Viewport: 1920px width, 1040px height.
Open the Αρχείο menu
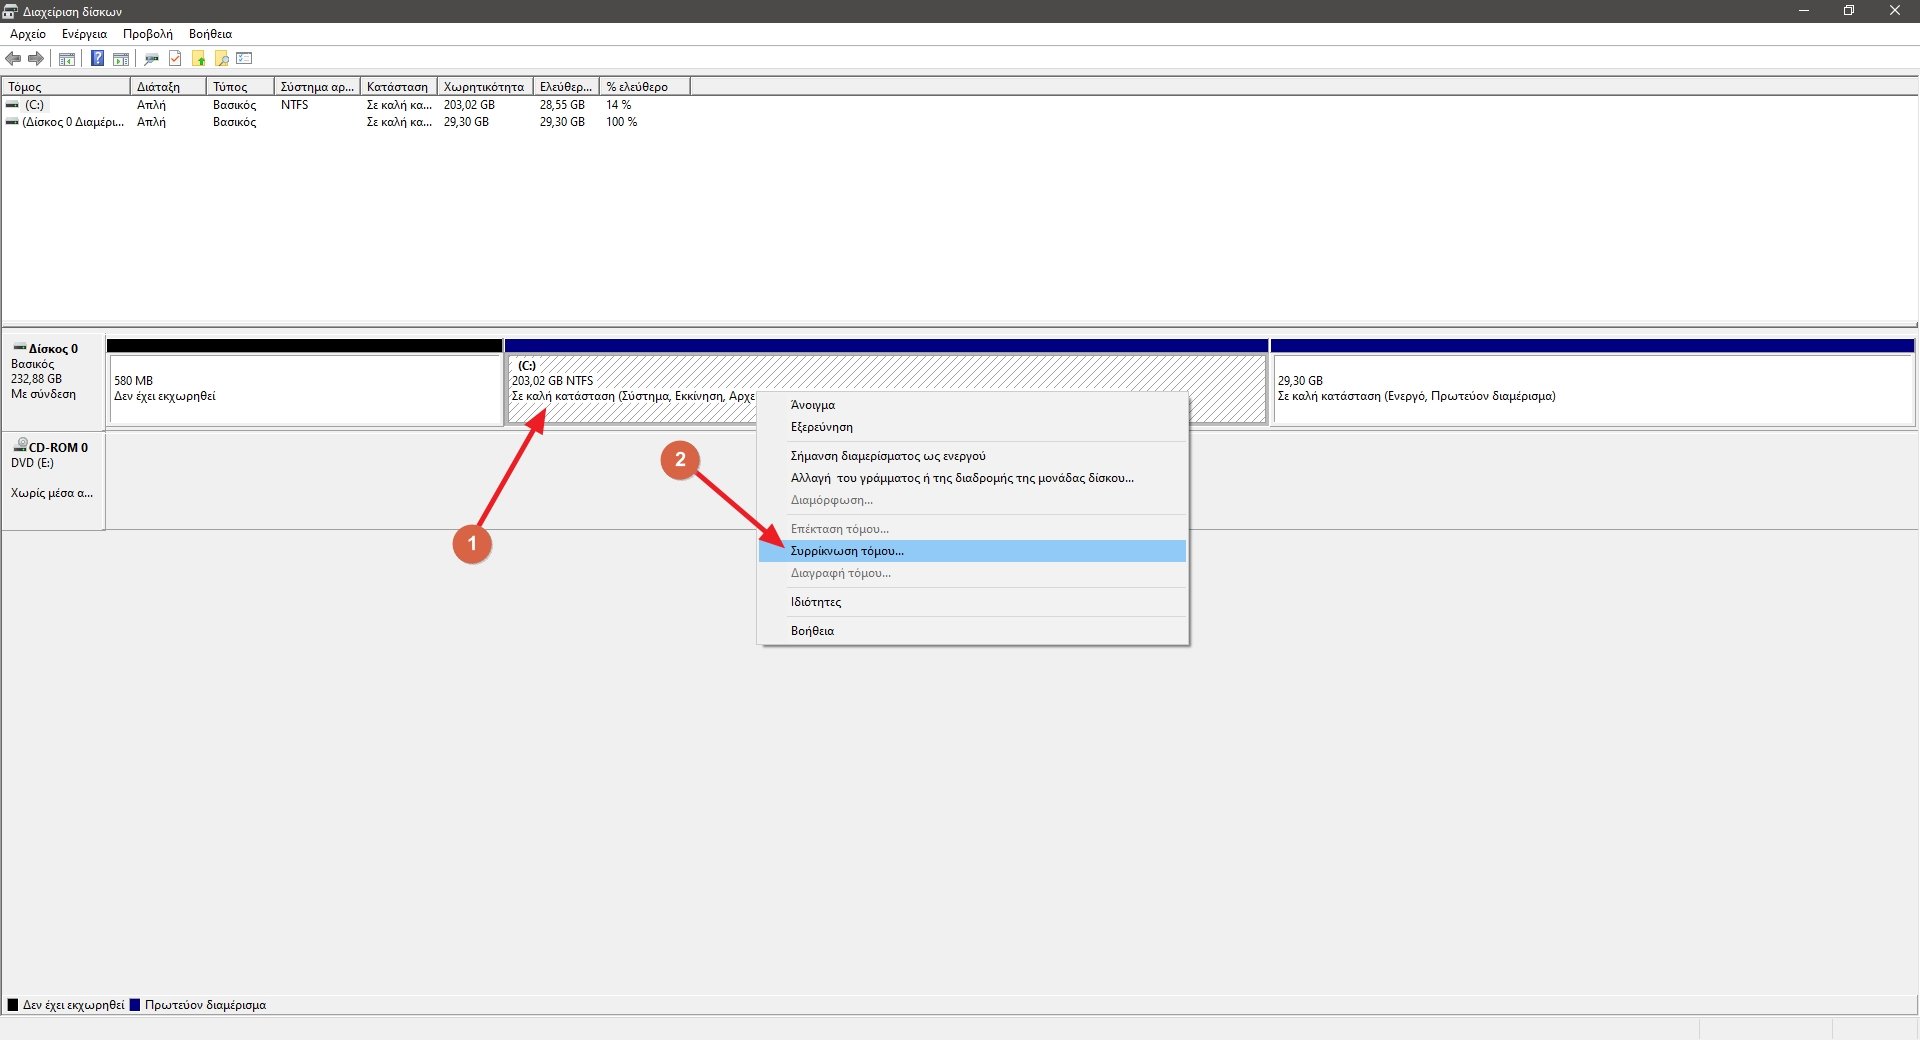click(x=28, y=34)
